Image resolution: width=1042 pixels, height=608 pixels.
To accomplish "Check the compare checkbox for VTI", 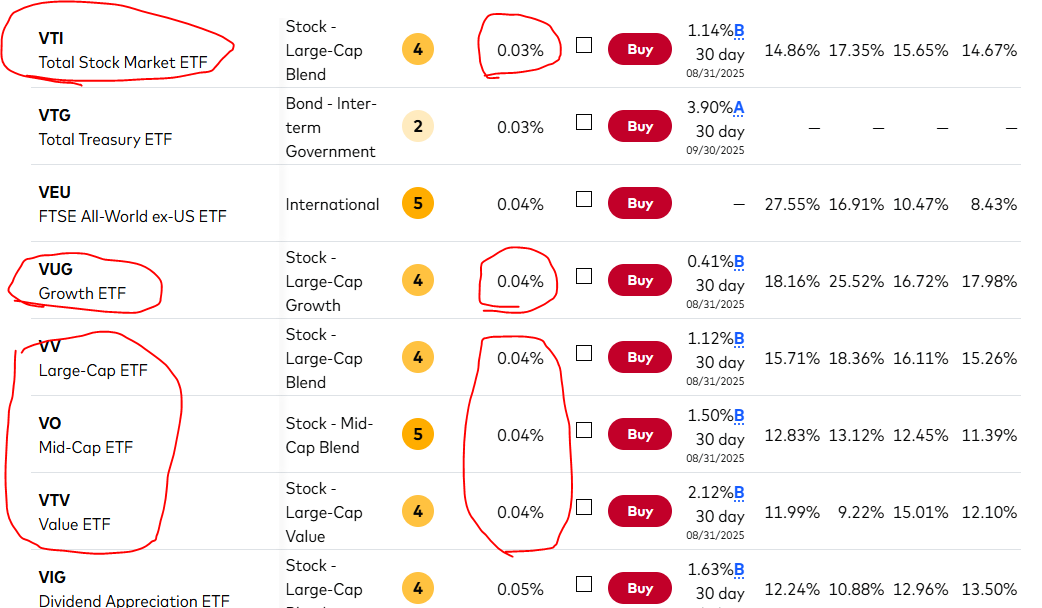I will click(x=584, y=45).
